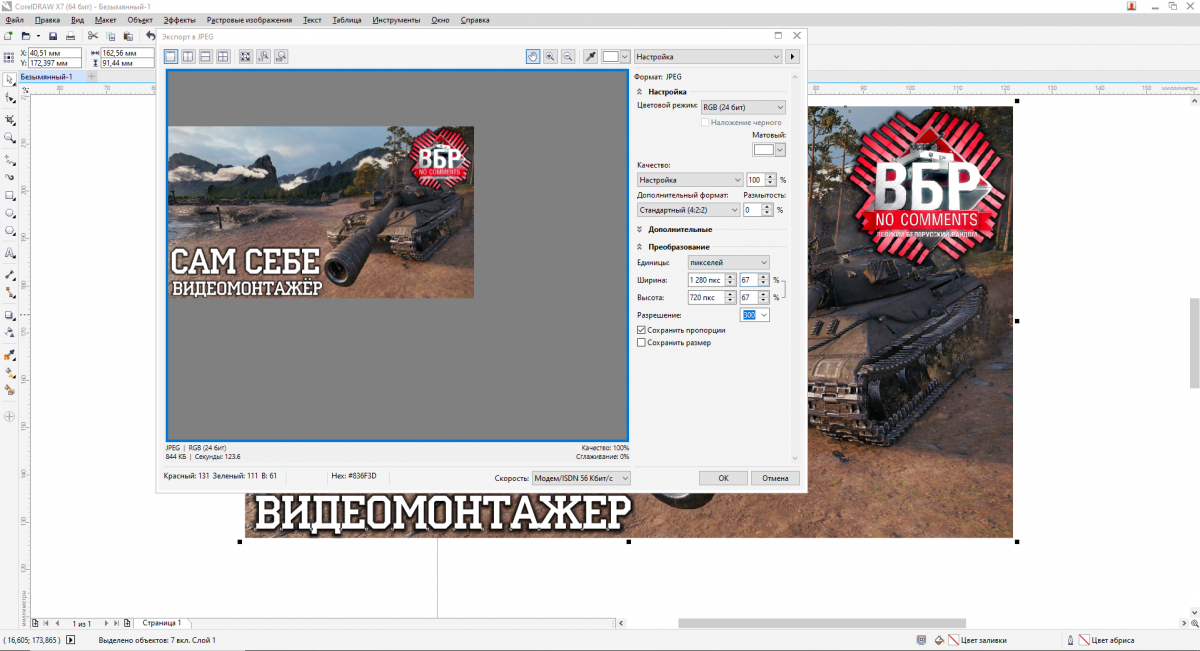The width and height of the screenshot is (1200, 651).
Task: Open the Матовый color swatch picker
Action: [x=769, y=150]
